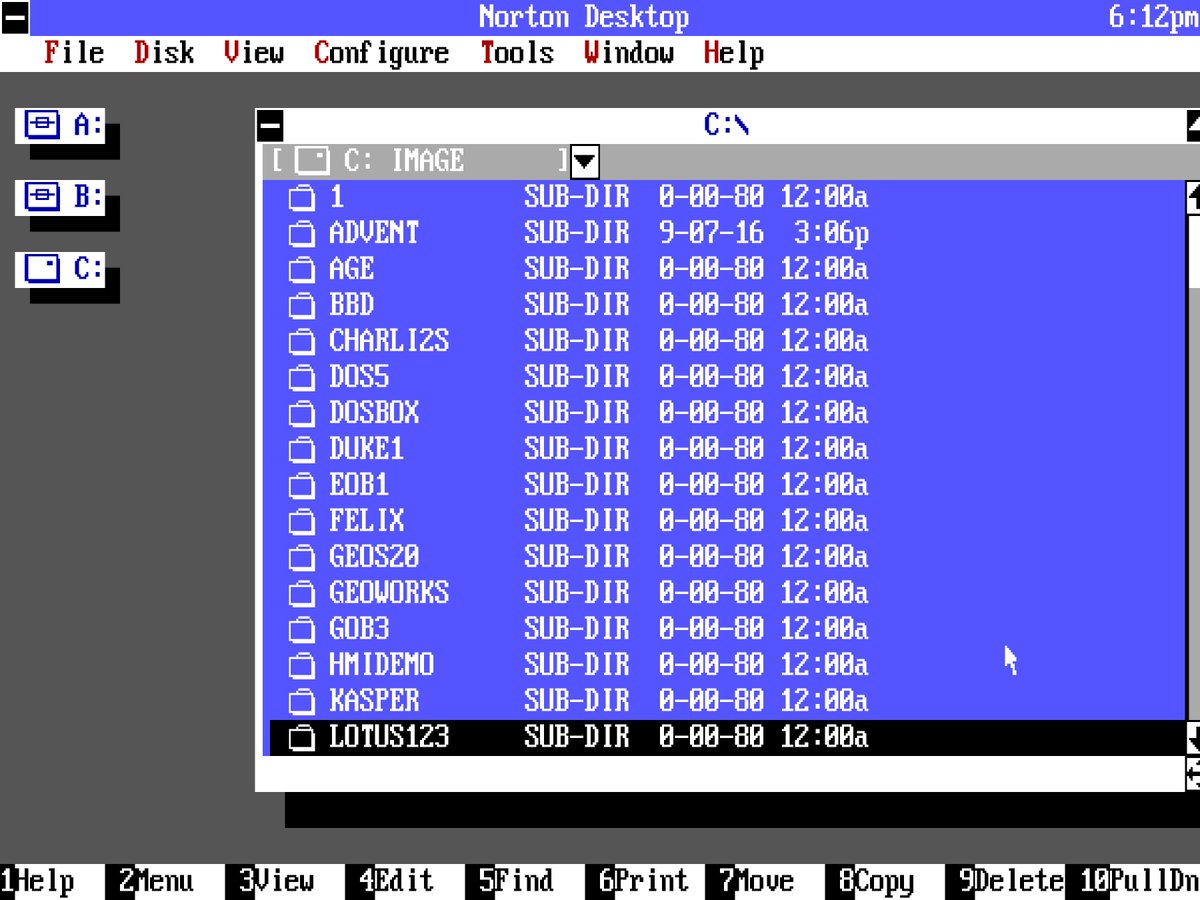Click the folder icon beside GEOWORKS
Image resolution: width=1200 pixels, height=900 pixels.
pyautogui.click(x=301, y=595)
